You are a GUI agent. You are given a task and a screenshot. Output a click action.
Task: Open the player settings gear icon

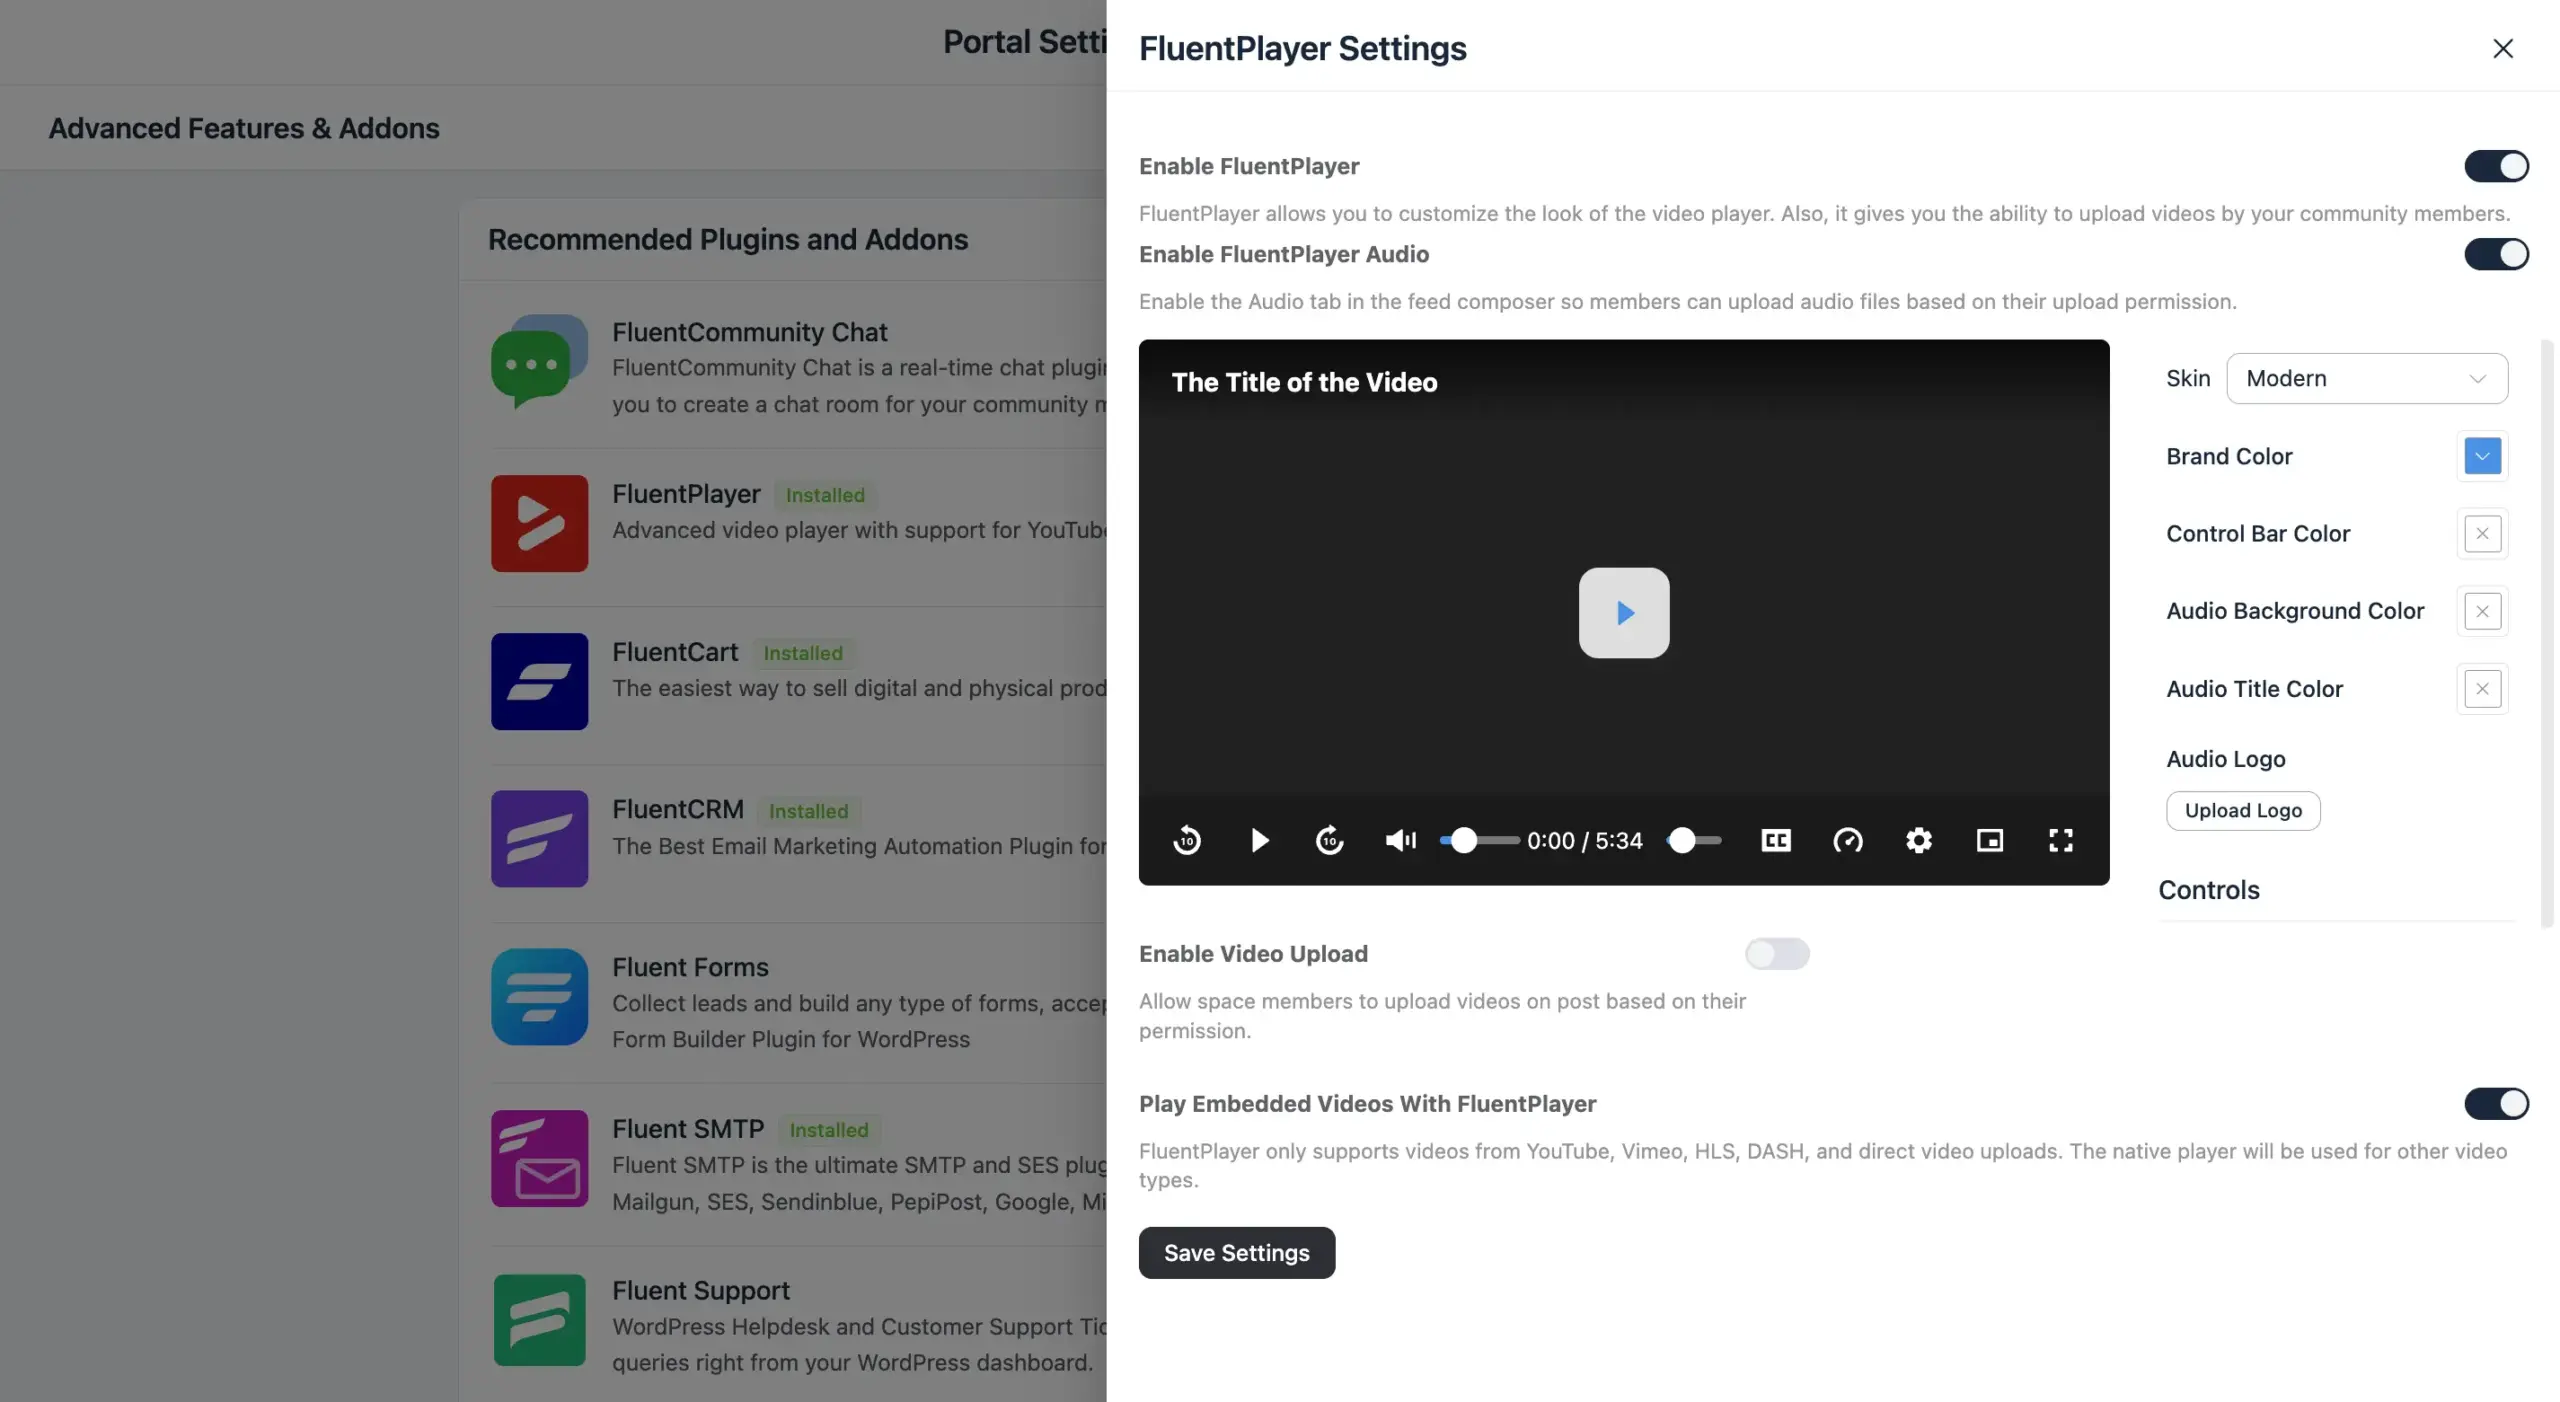(1918, 840)
